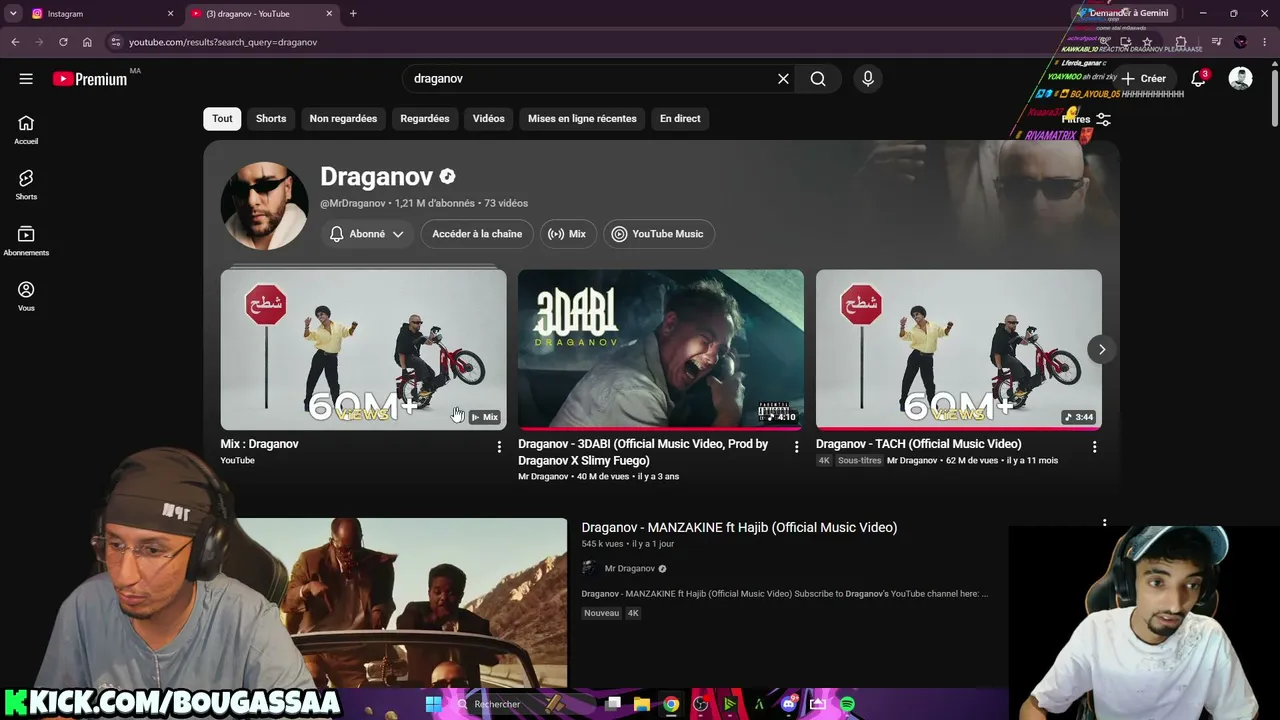Open Accueil in the sidebar
Viewport: 1280px width, 720px height.
26,129
